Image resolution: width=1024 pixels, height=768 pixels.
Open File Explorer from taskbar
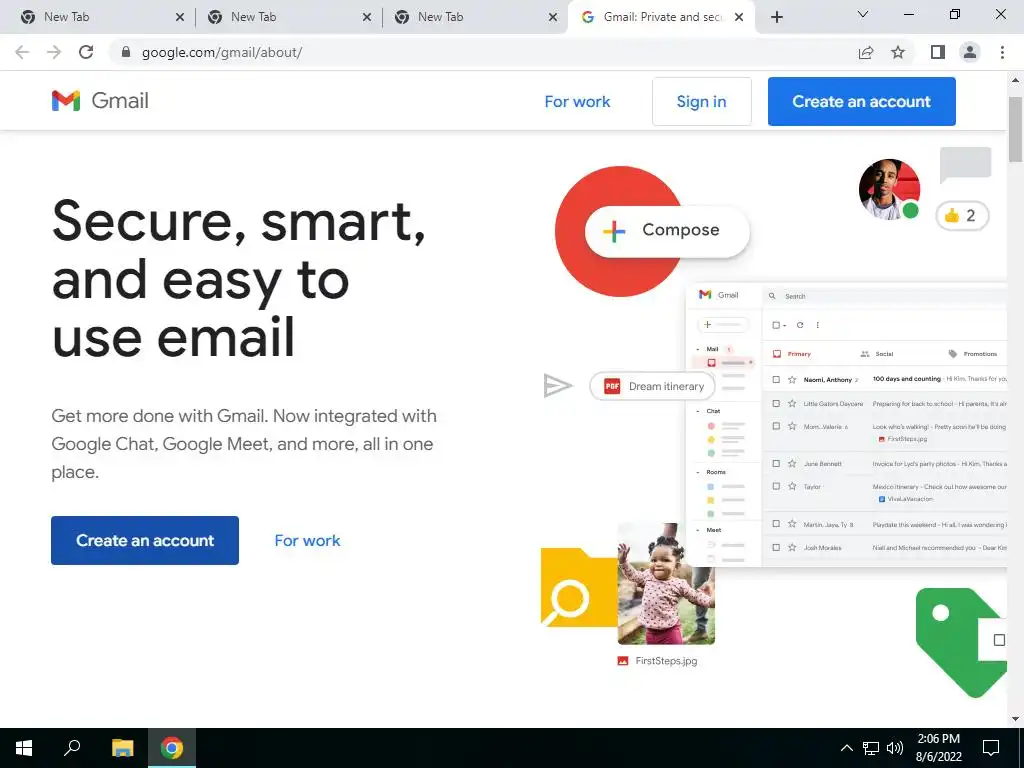[122, 748]
